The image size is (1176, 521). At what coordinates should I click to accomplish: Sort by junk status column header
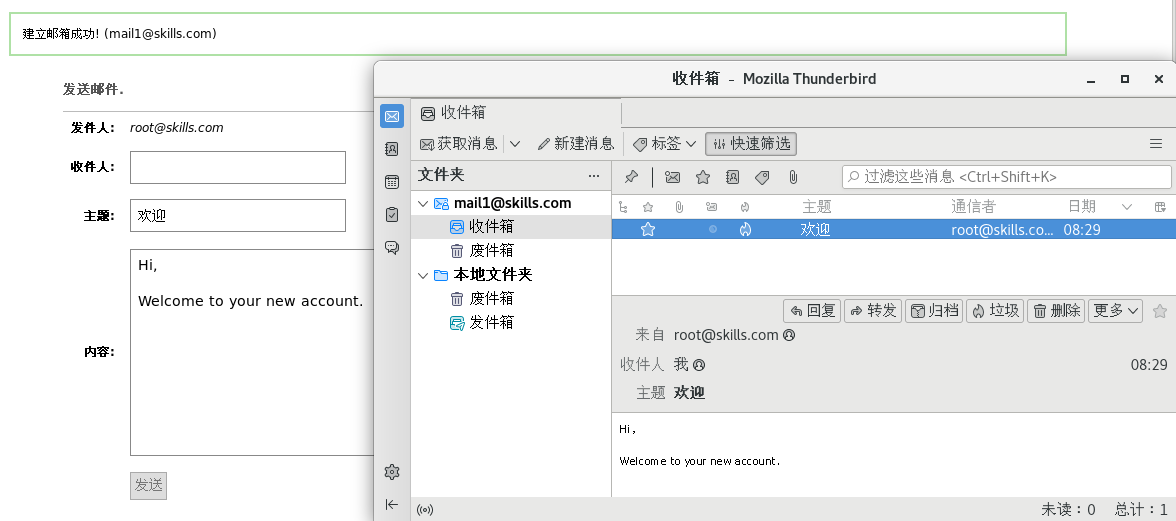tap(745, 207)
